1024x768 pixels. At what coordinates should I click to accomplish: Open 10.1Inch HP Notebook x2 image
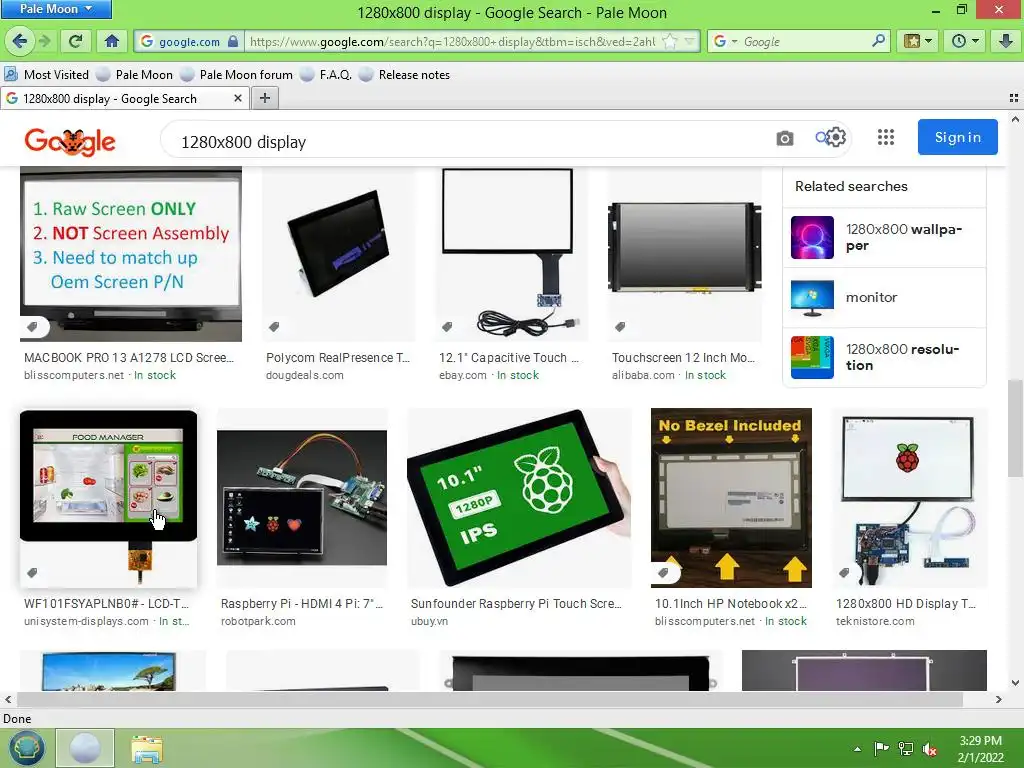(731, 498)
